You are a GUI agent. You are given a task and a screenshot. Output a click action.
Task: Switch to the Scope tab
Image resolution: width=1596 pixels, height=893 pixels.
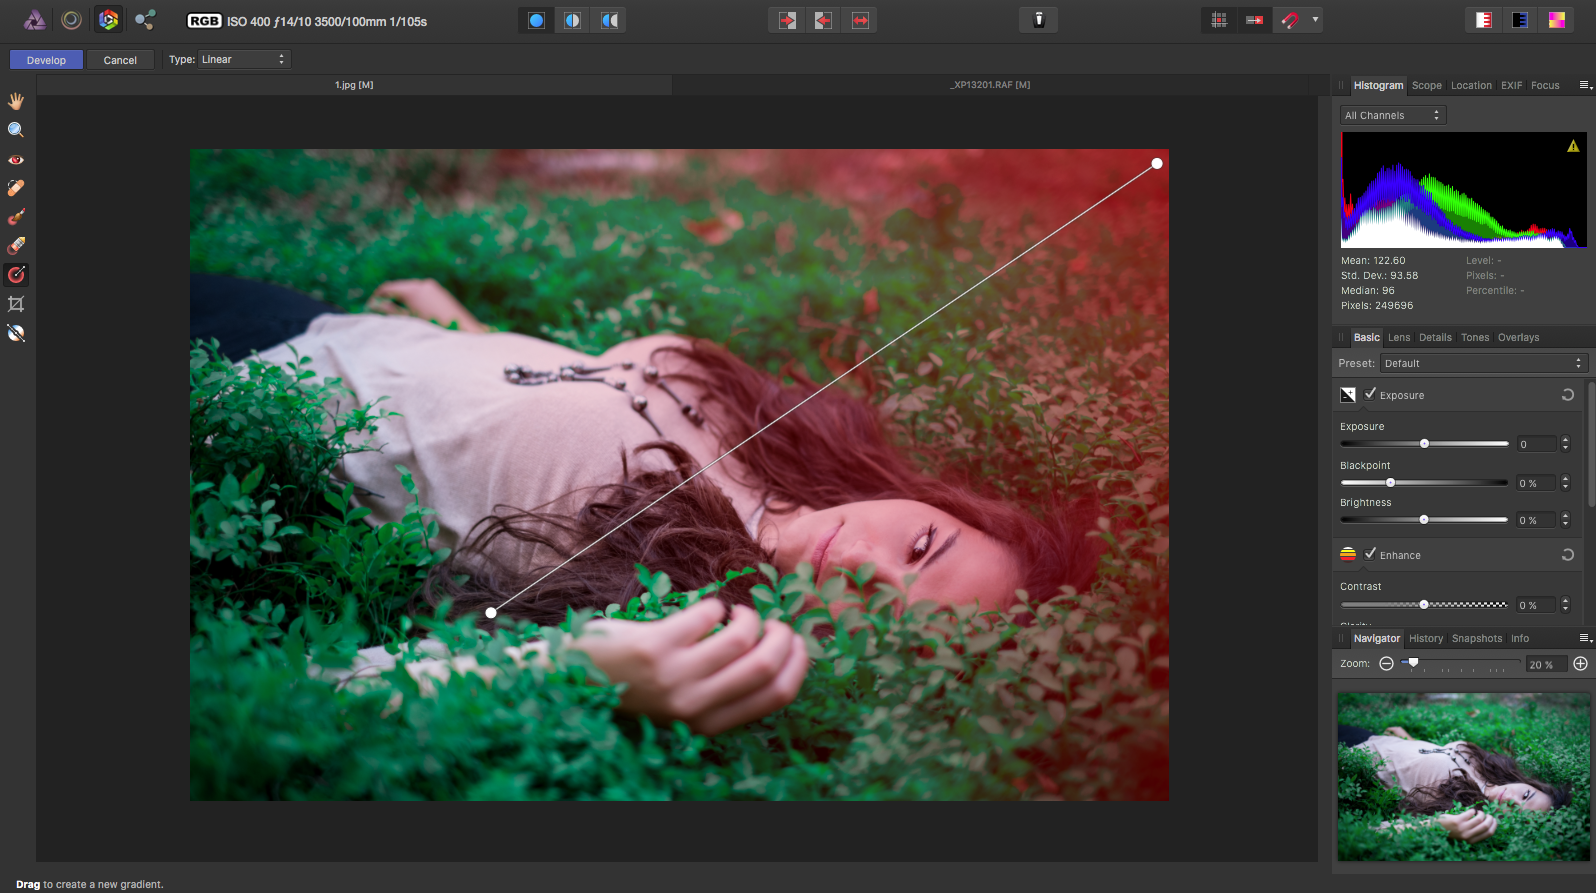tap(1427, 86)
